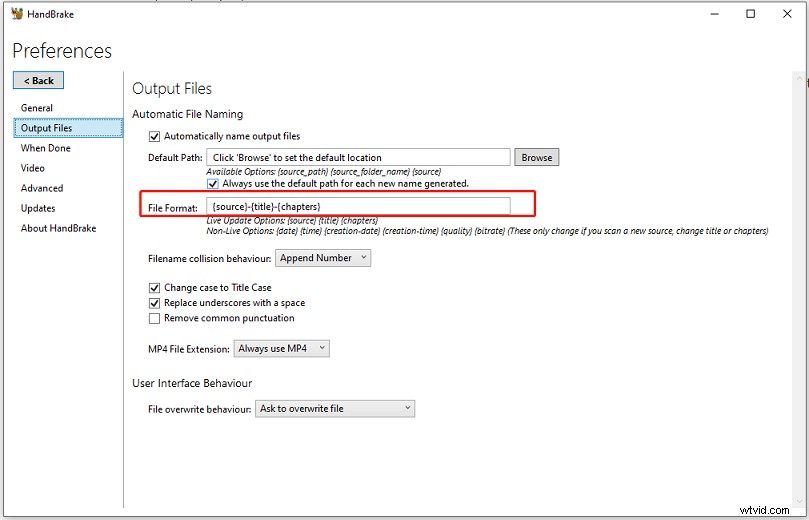Open the General preferences section
Screen dimensions: 809x520
point(37,108)
